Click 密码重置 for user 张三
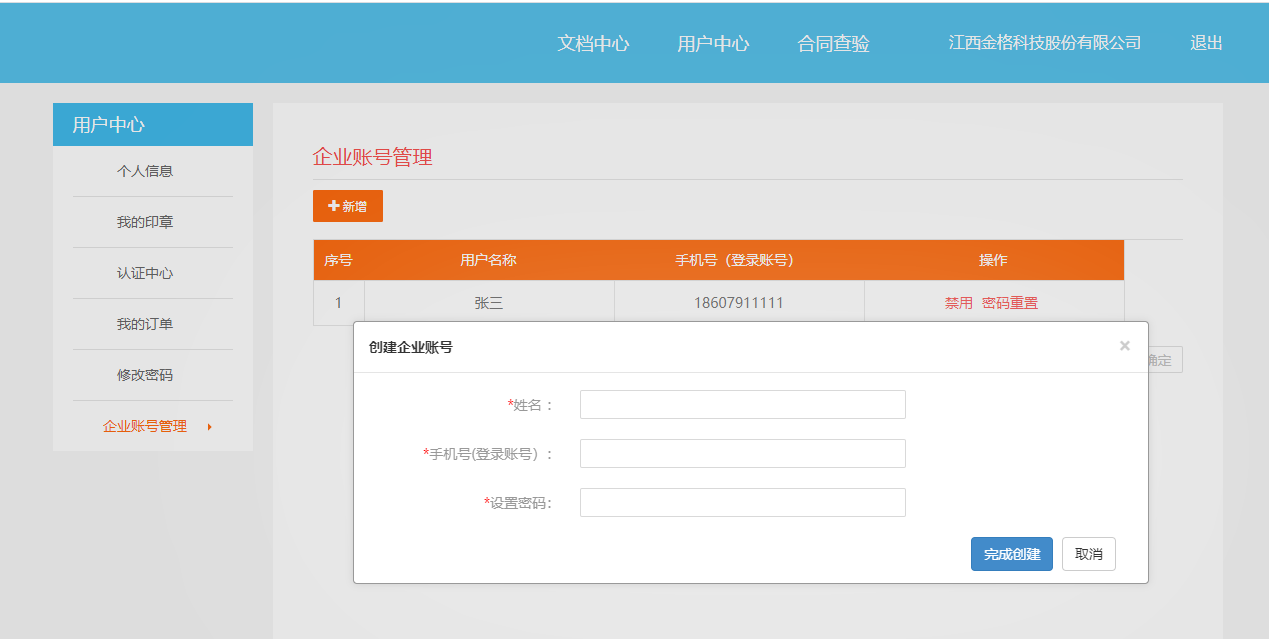 click(x=1010, y=303)
